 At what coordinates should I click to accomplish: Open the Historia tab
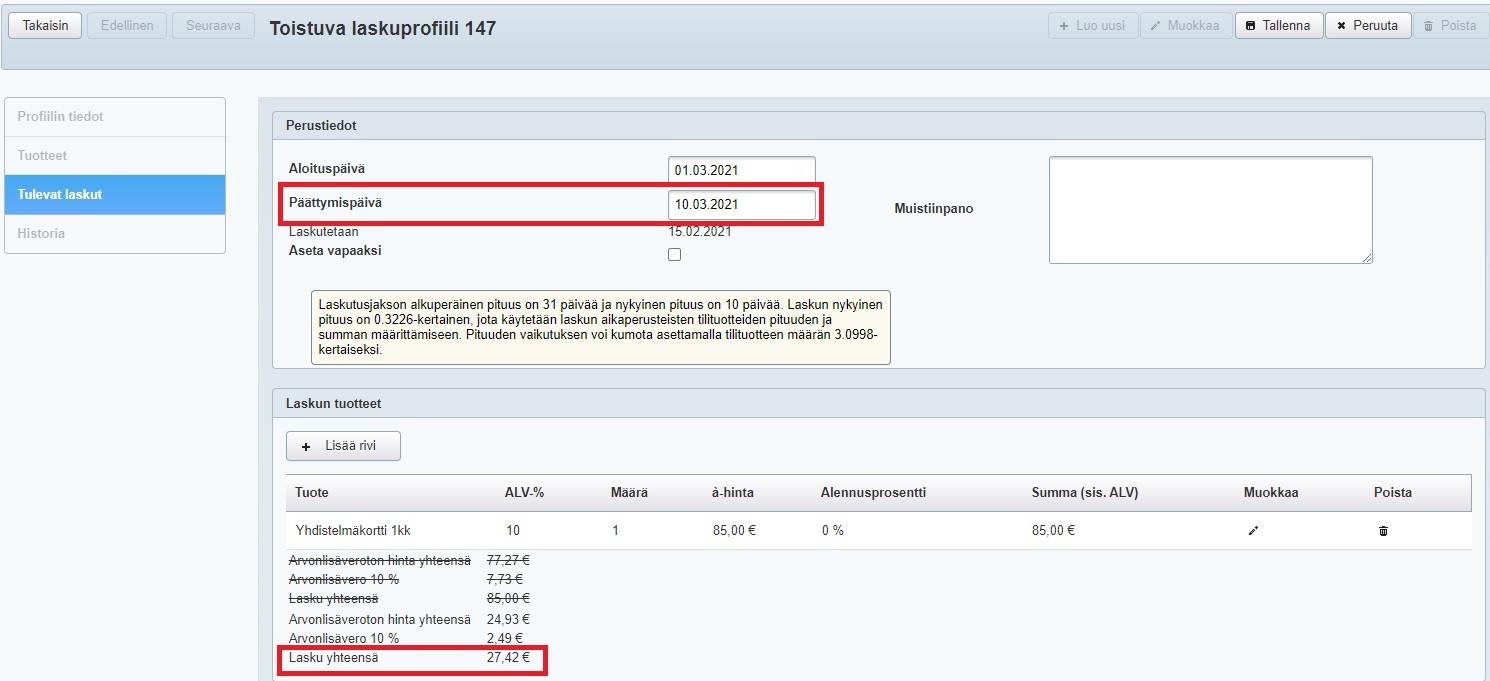click(115, 234)
